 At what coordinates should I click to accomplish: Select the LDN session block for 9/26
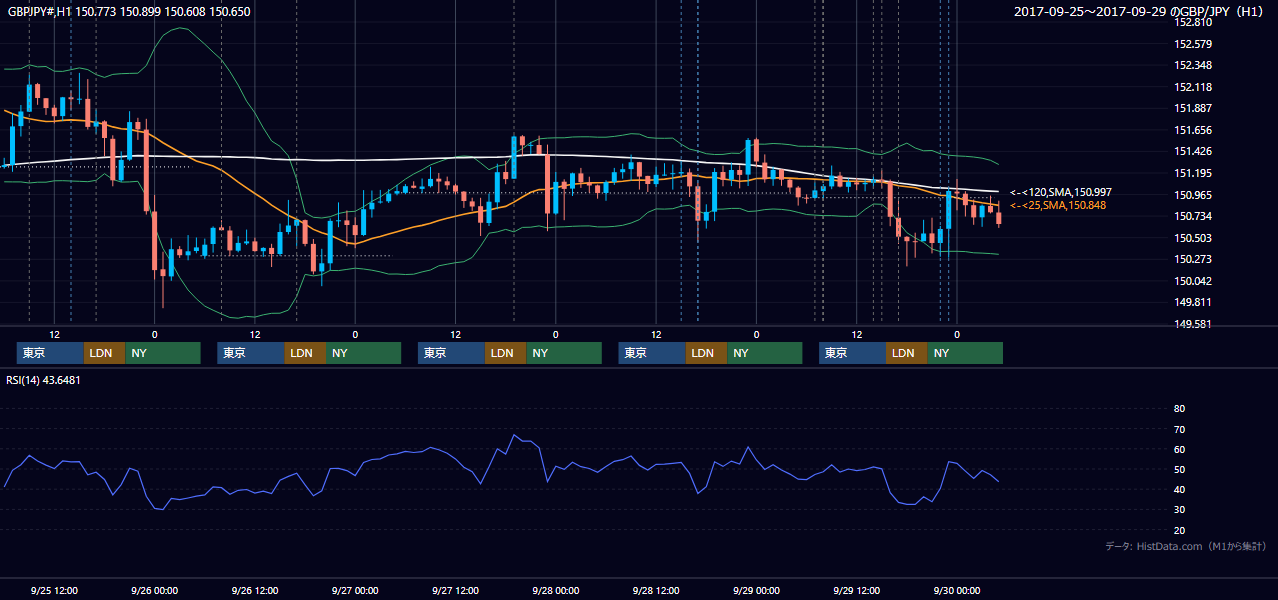click(305, 353)
